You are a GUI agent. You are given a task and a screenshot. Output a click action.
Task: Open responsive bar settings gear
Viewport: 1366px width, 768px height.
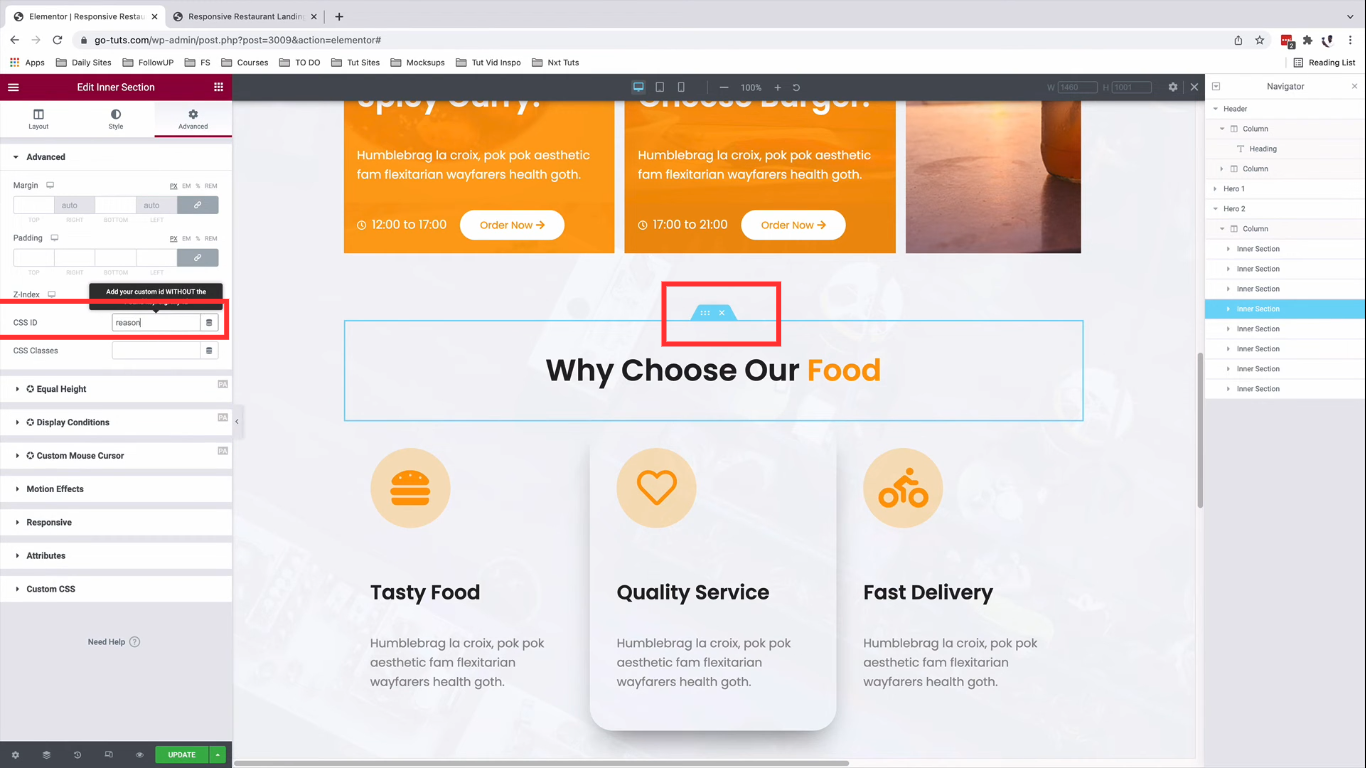pos(1173,87)
